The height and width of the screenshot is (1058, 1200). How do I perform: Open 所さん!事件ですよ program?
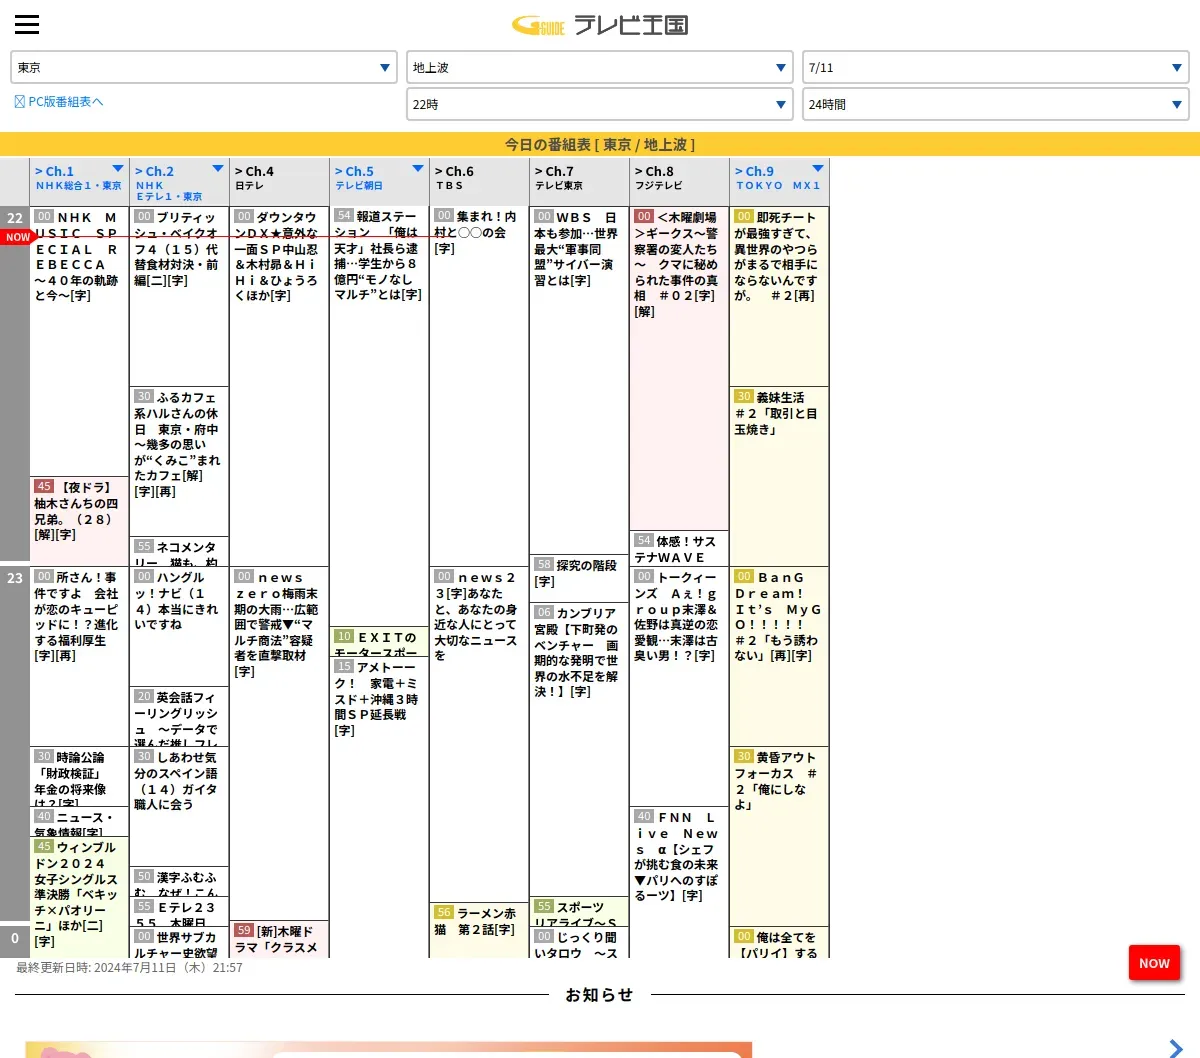(x=79, y=656)
